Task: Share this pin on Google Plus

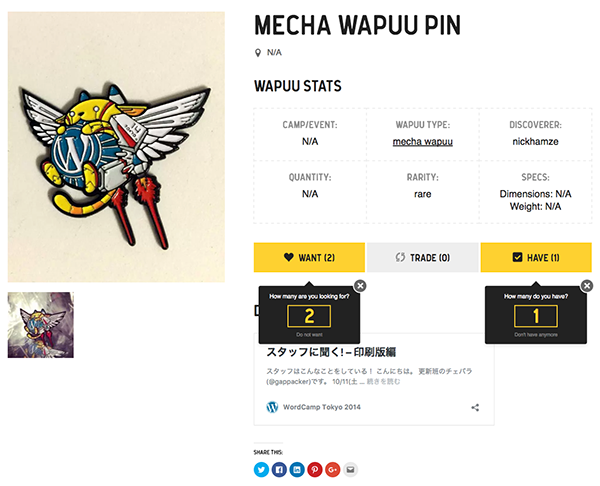Action: 333,470
